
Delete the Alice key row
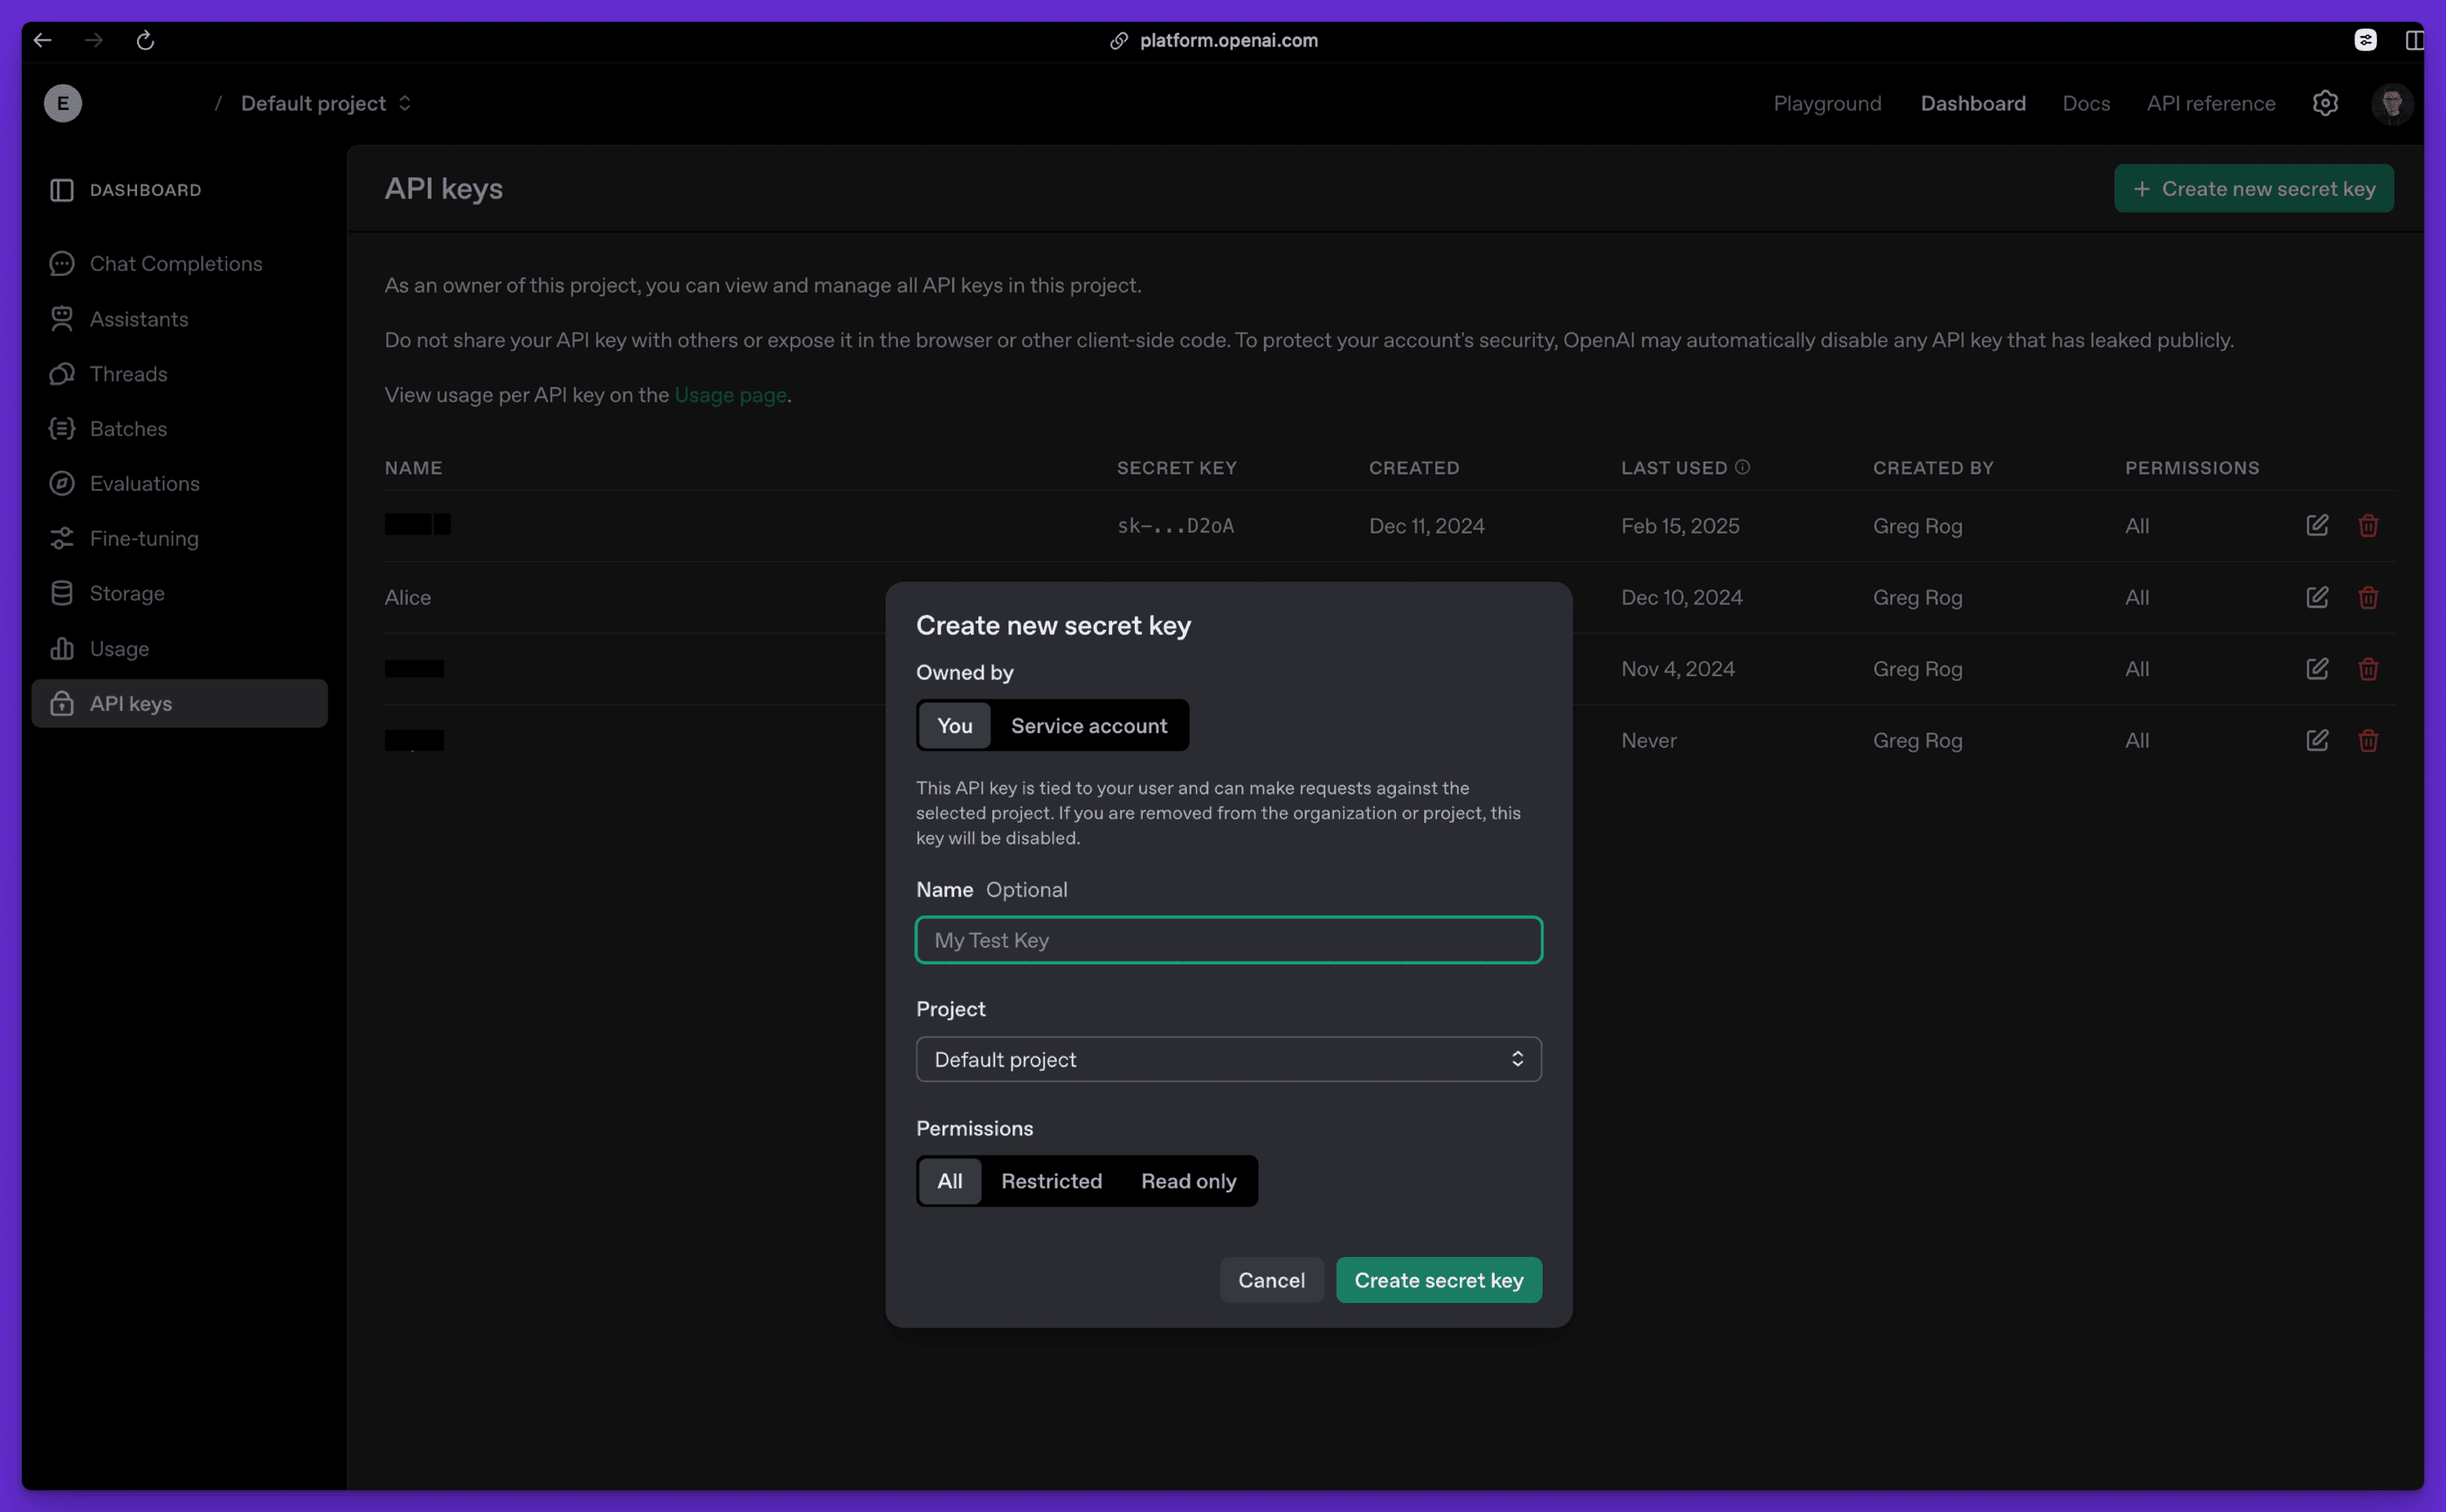click(x=2368, y=597)
